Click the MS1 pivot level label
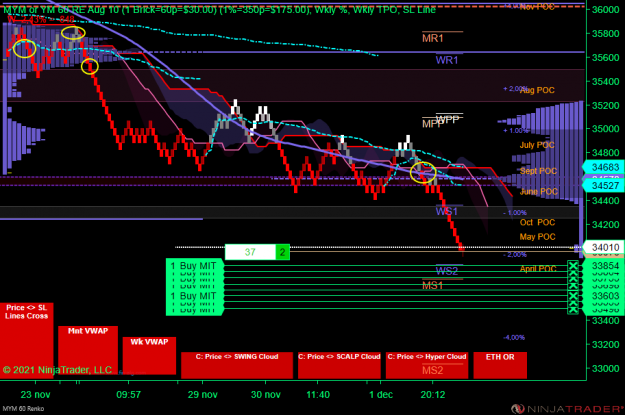Image resolution: width=625 pixels, height=415 pixels. pos(432,285)
